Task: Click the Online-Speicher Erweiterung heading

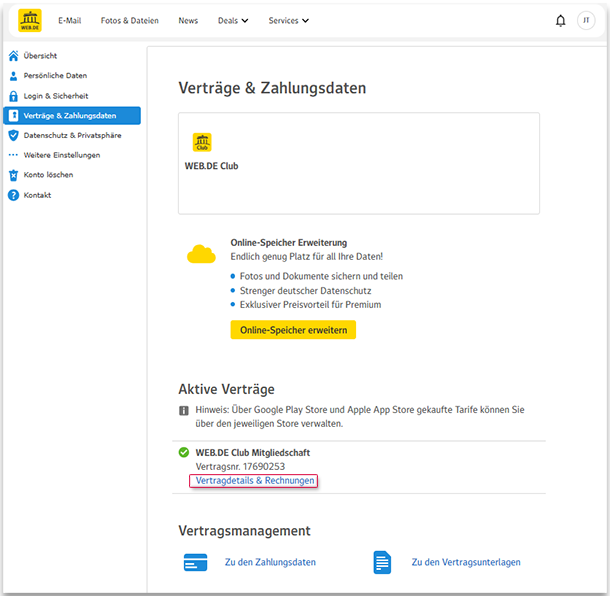Action: pyautogui.click(x=289, y=243)
